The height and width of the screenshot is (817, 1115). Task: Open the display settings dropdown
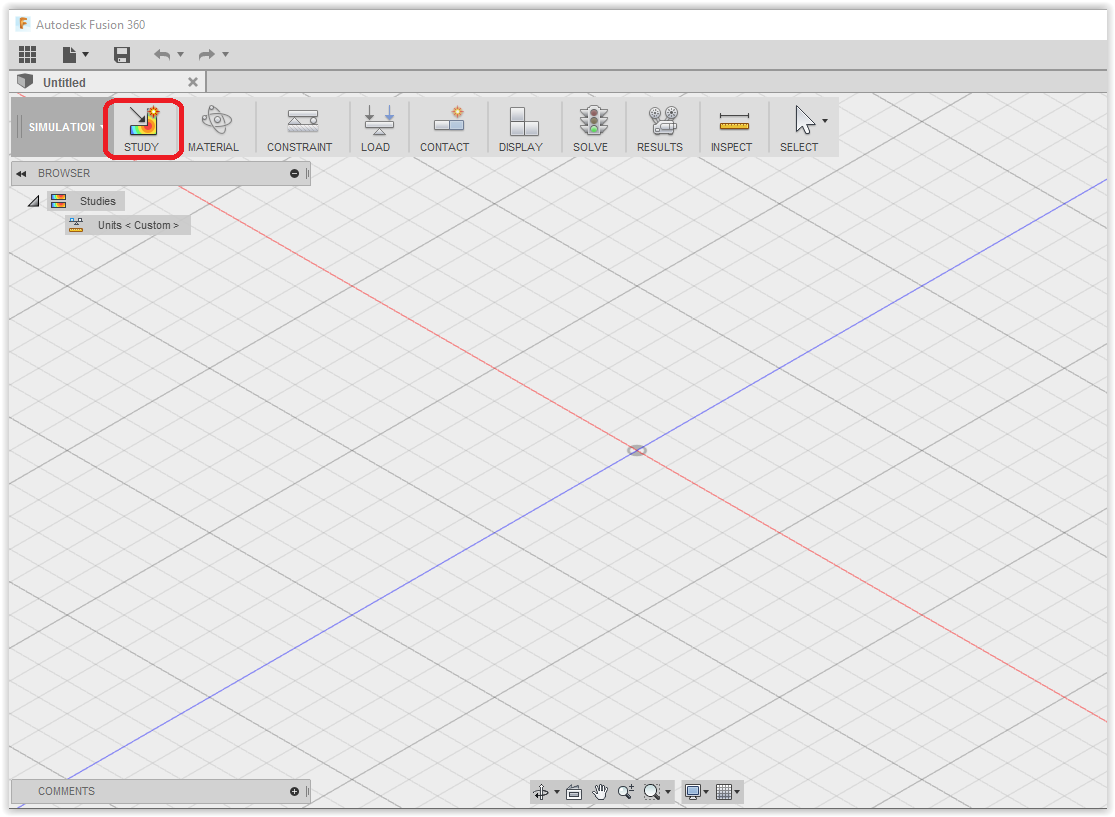tap(695, 791)
